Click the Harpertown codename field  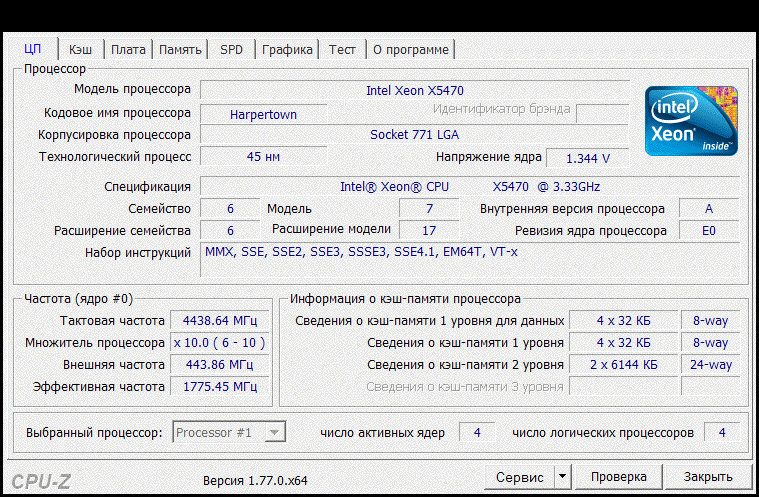pos(263,114)
